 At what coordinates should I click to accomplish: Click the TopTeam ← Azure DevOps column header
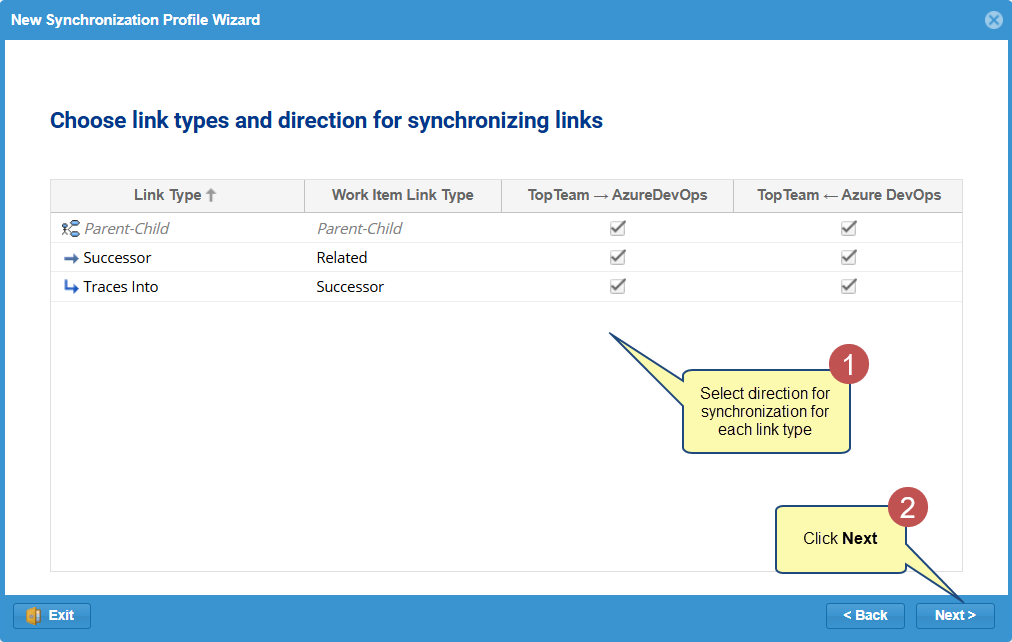point(849,196)
